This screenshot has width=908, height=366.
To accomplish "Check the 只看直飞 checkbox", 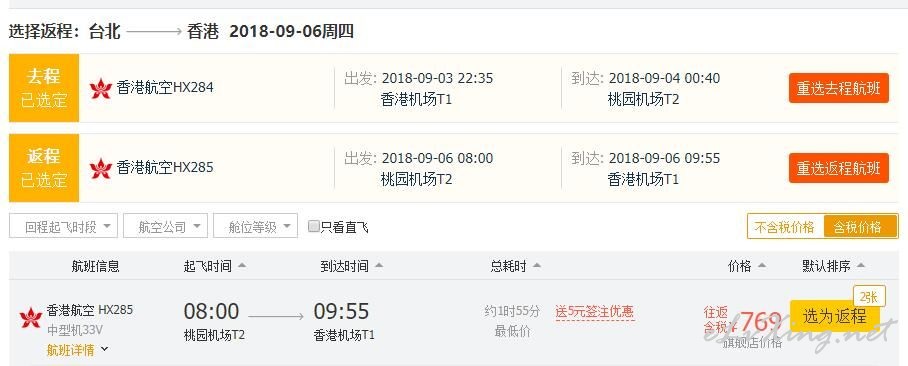I will [313, 226].
